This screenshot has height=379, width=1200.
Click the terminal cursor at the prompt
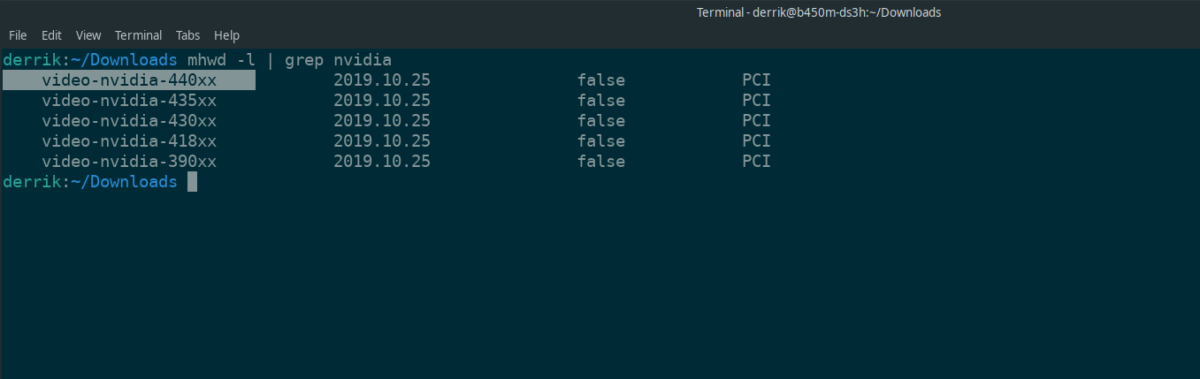click(x=192, y=181)
